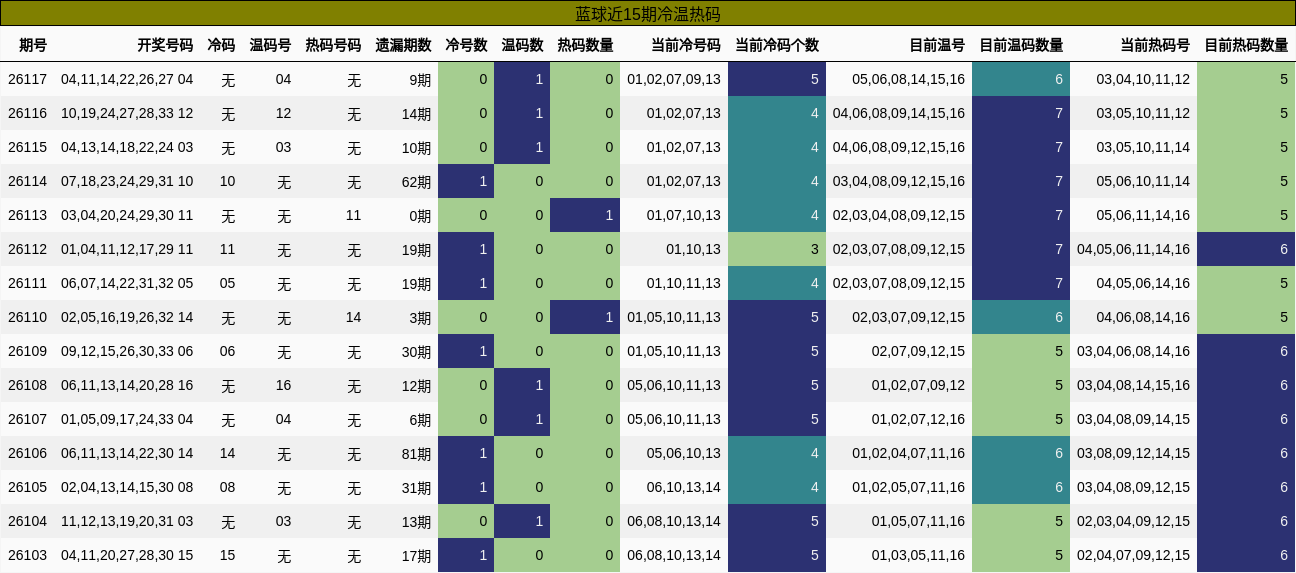
Task: Click warm numbers 05,06,08,14,15,16
Action: [909, 79]
